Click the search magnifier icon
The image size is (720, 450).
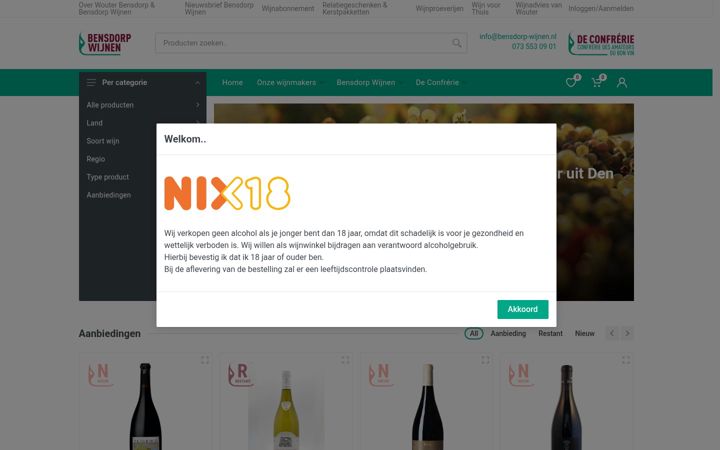click(x=456, y=43)
